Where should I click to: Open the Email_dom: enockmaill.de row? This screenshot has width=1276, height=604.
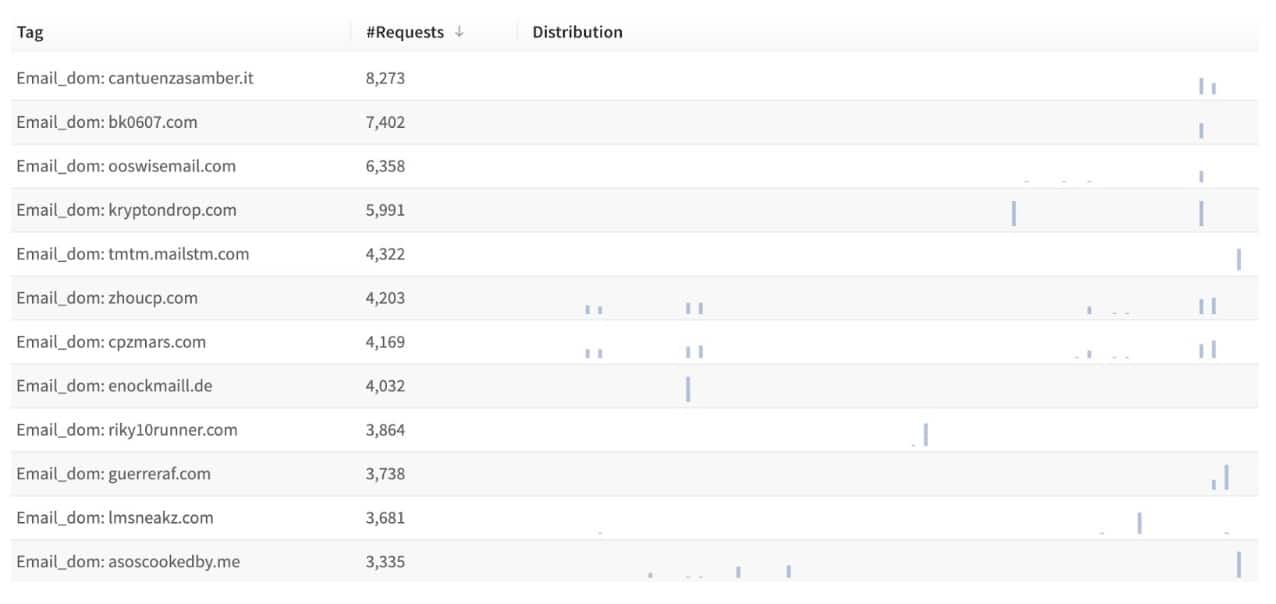[114, 386]
